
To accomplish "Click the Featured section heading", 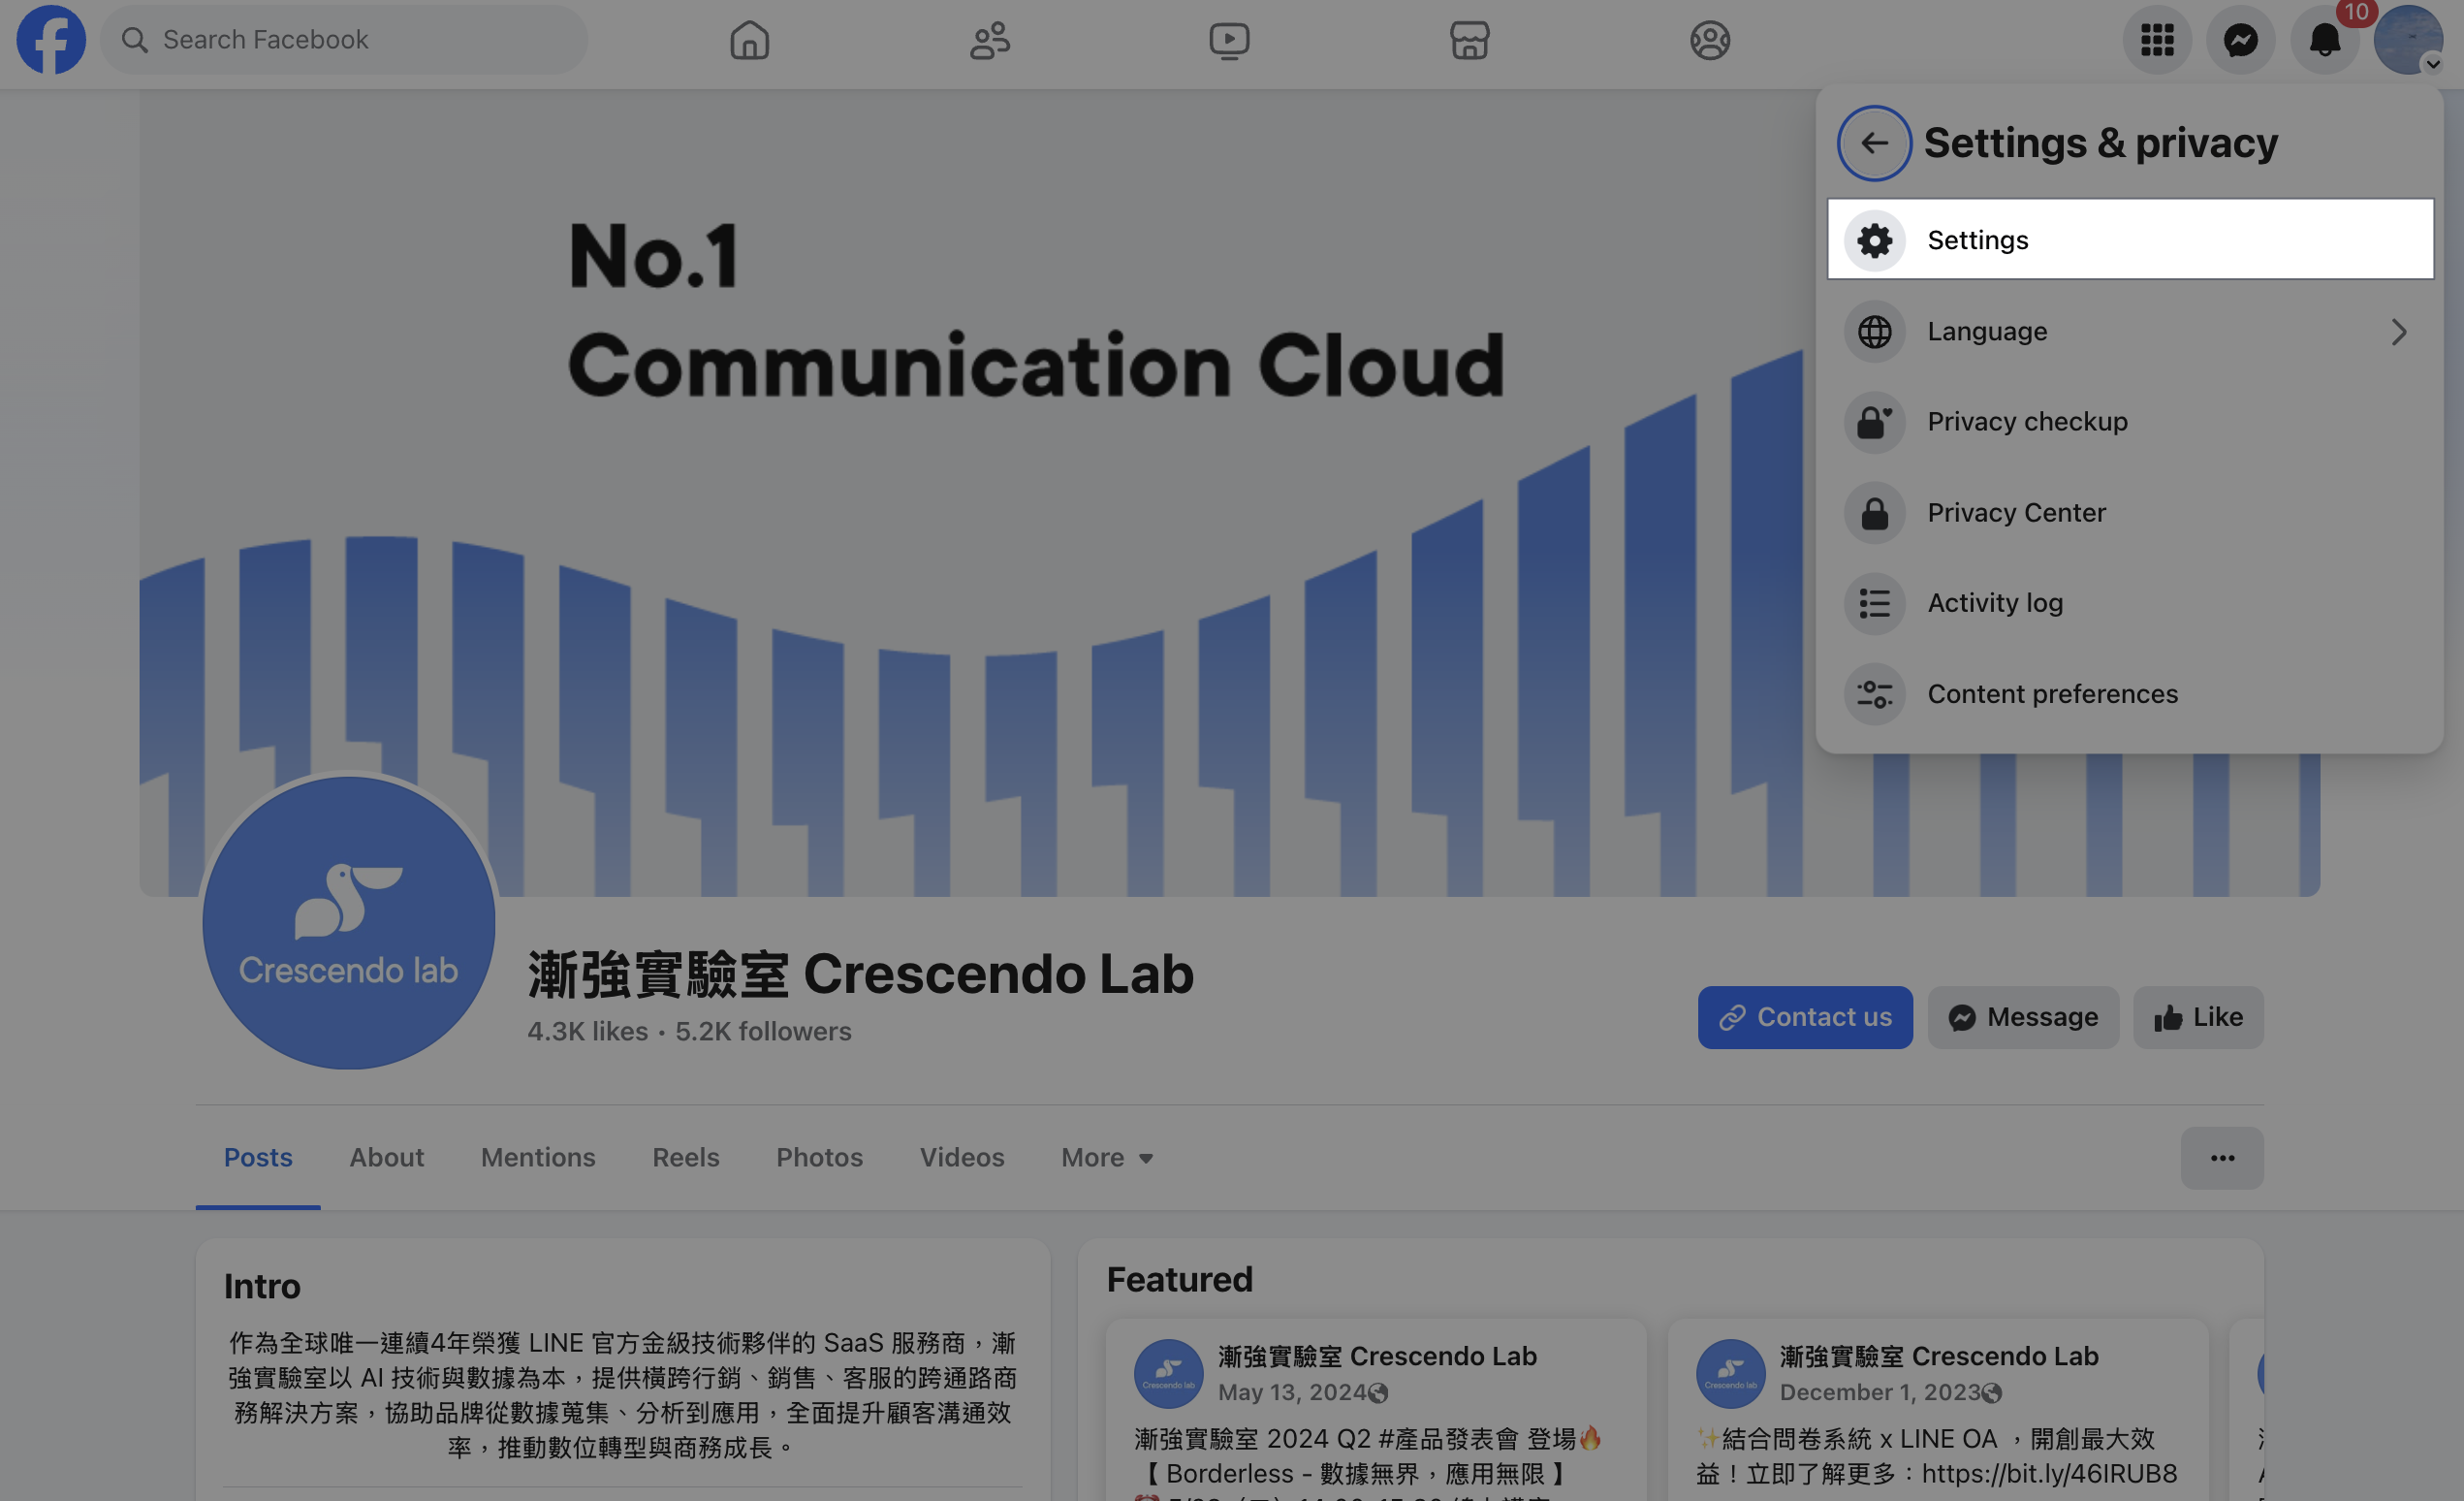I will [x=1179, y=1279].
